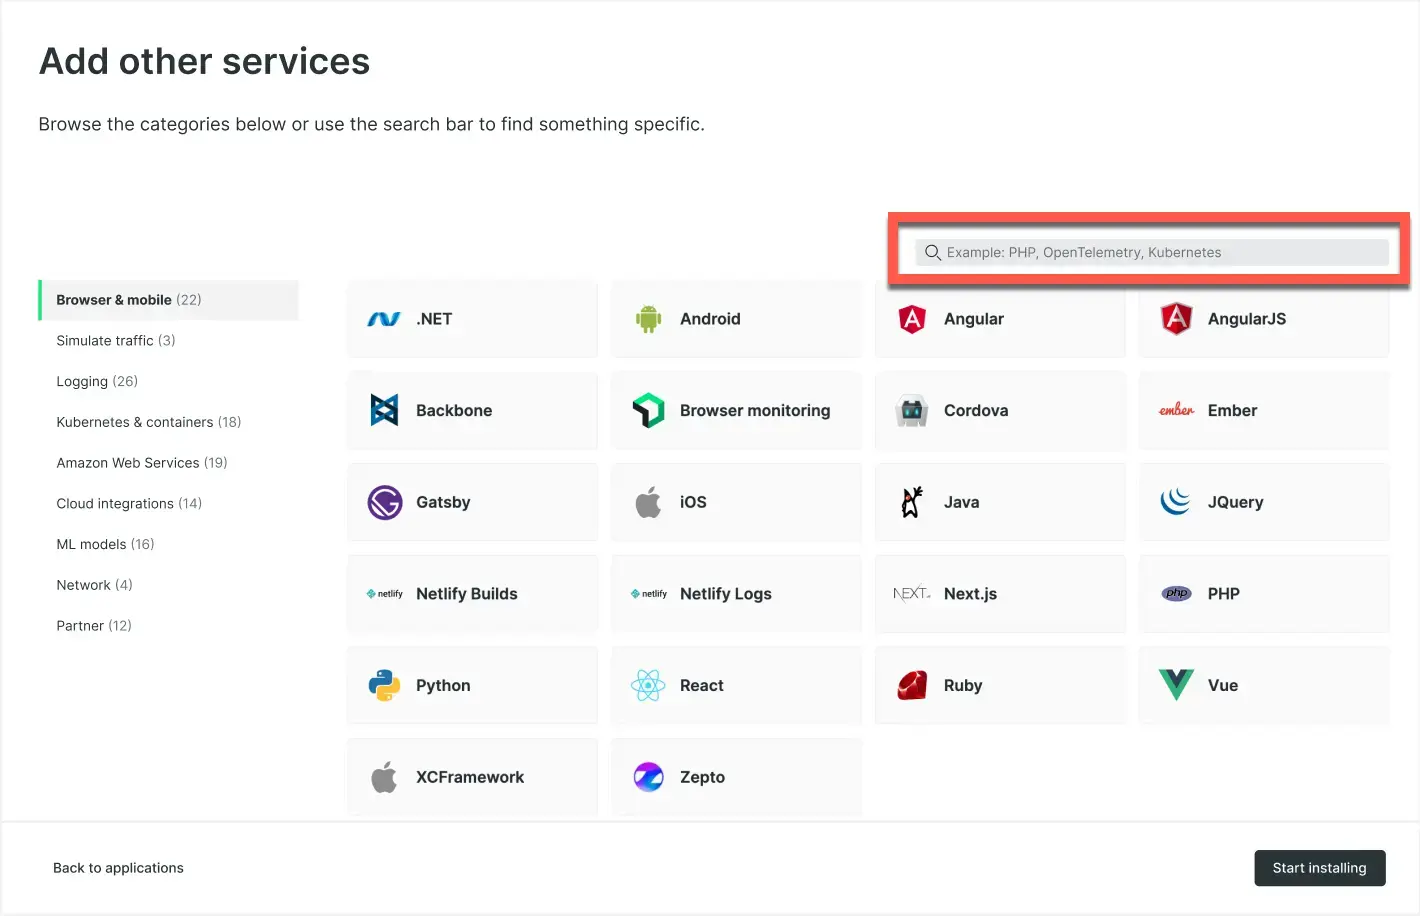Choose the Browser monitoring tile
The width and height of the screenshot is (1420, 916).
736,411
